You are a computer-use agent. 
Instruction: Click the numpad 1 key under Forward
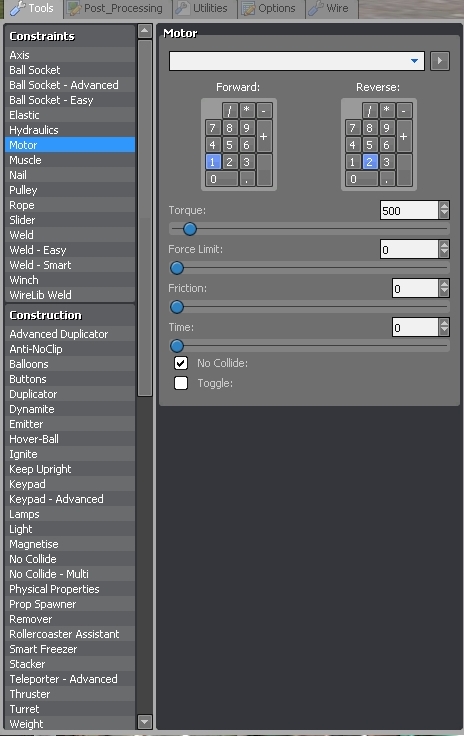(212, 162)
